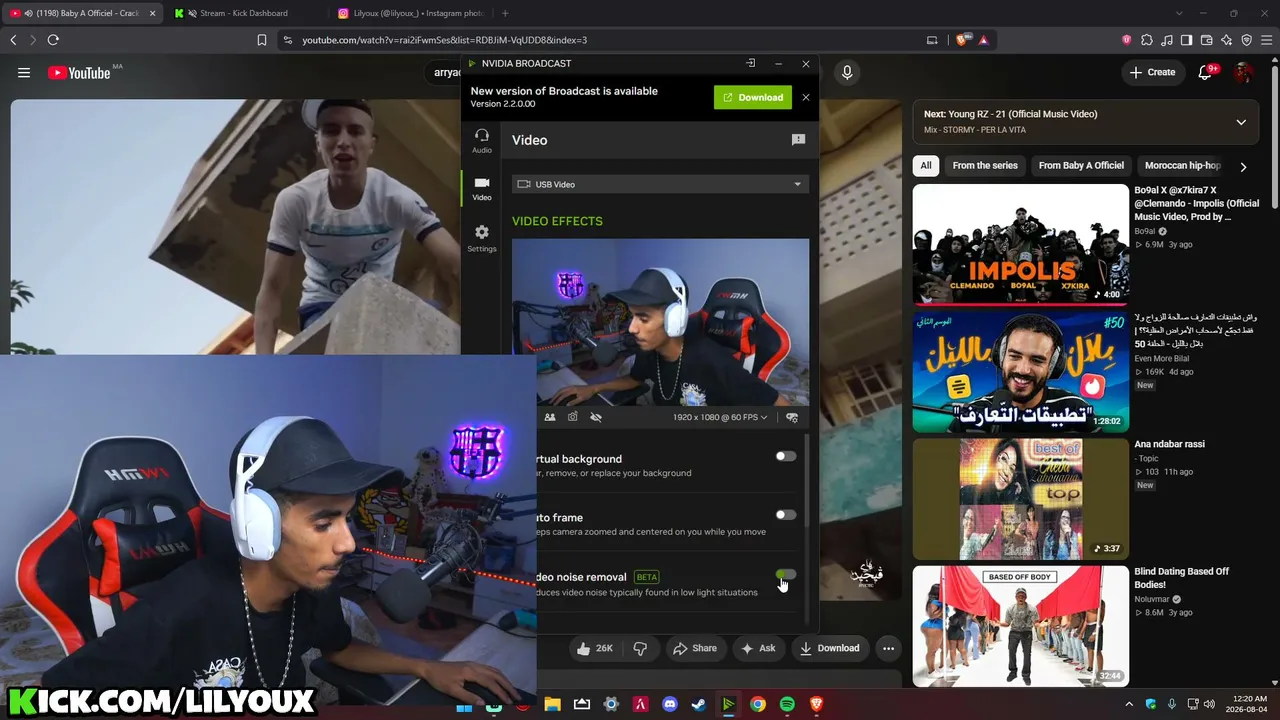The width and height of the screenshot is (1280, 720).
Task: Reload the current page
Action: pos(53,40)
